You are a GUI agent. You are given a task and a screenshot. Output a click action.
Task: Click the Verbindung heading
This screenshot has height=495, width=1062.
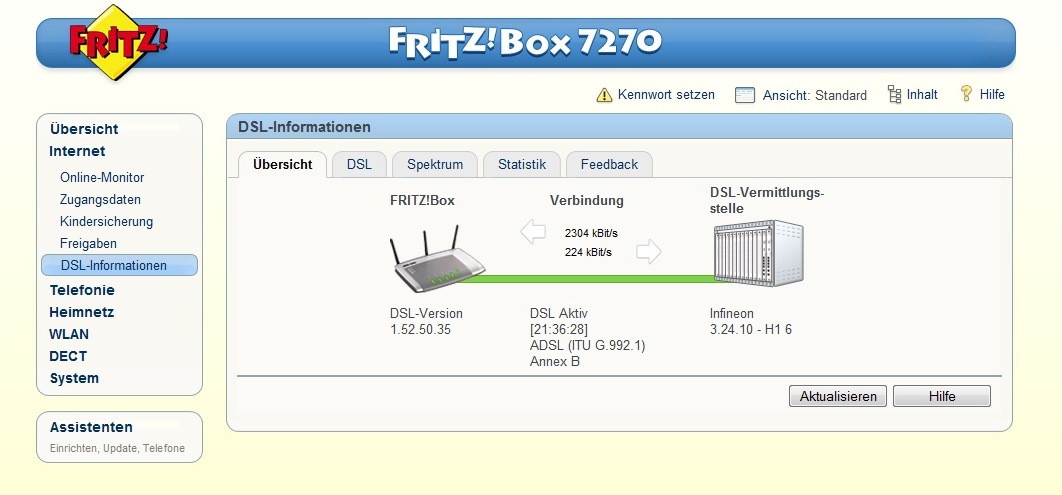[587, 200]
